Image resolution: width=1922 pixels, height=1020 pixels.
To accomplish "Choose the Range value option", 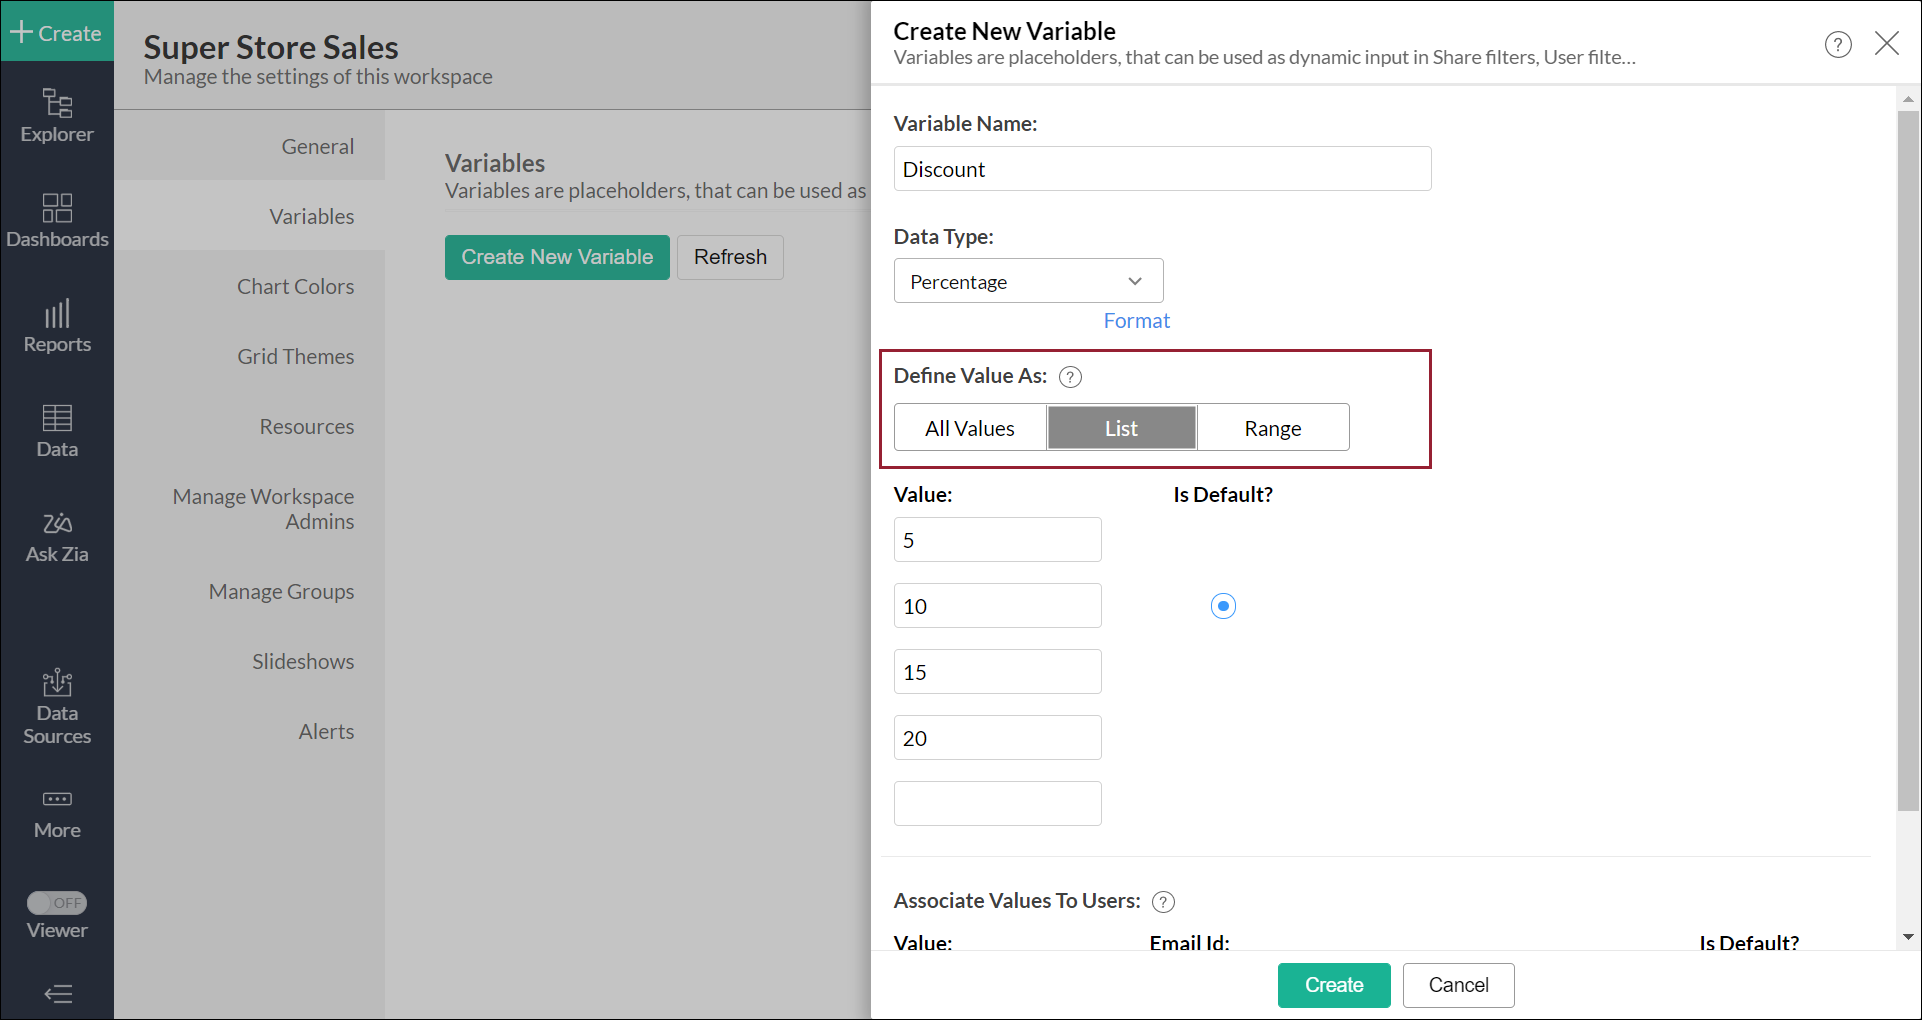I will 1272,428.
